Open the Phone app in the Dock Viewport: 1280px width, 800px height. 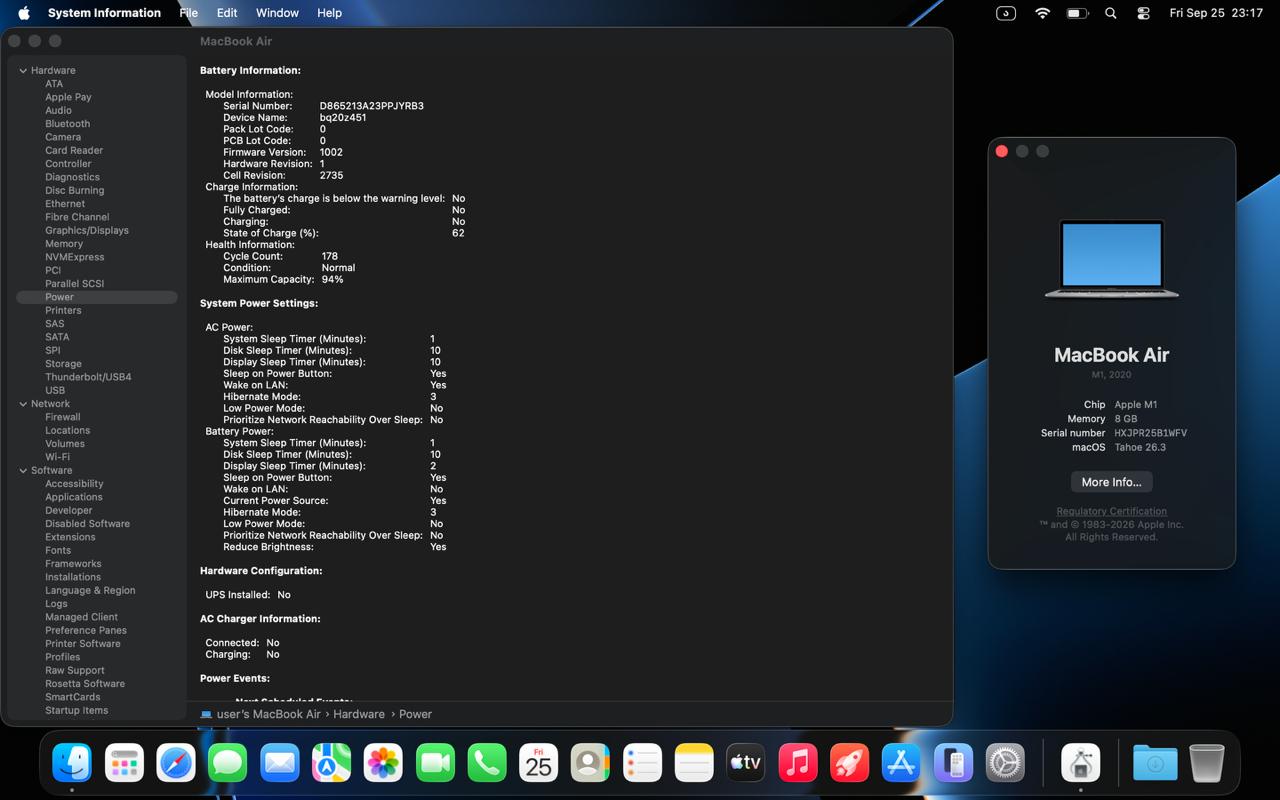coord(487,763)
